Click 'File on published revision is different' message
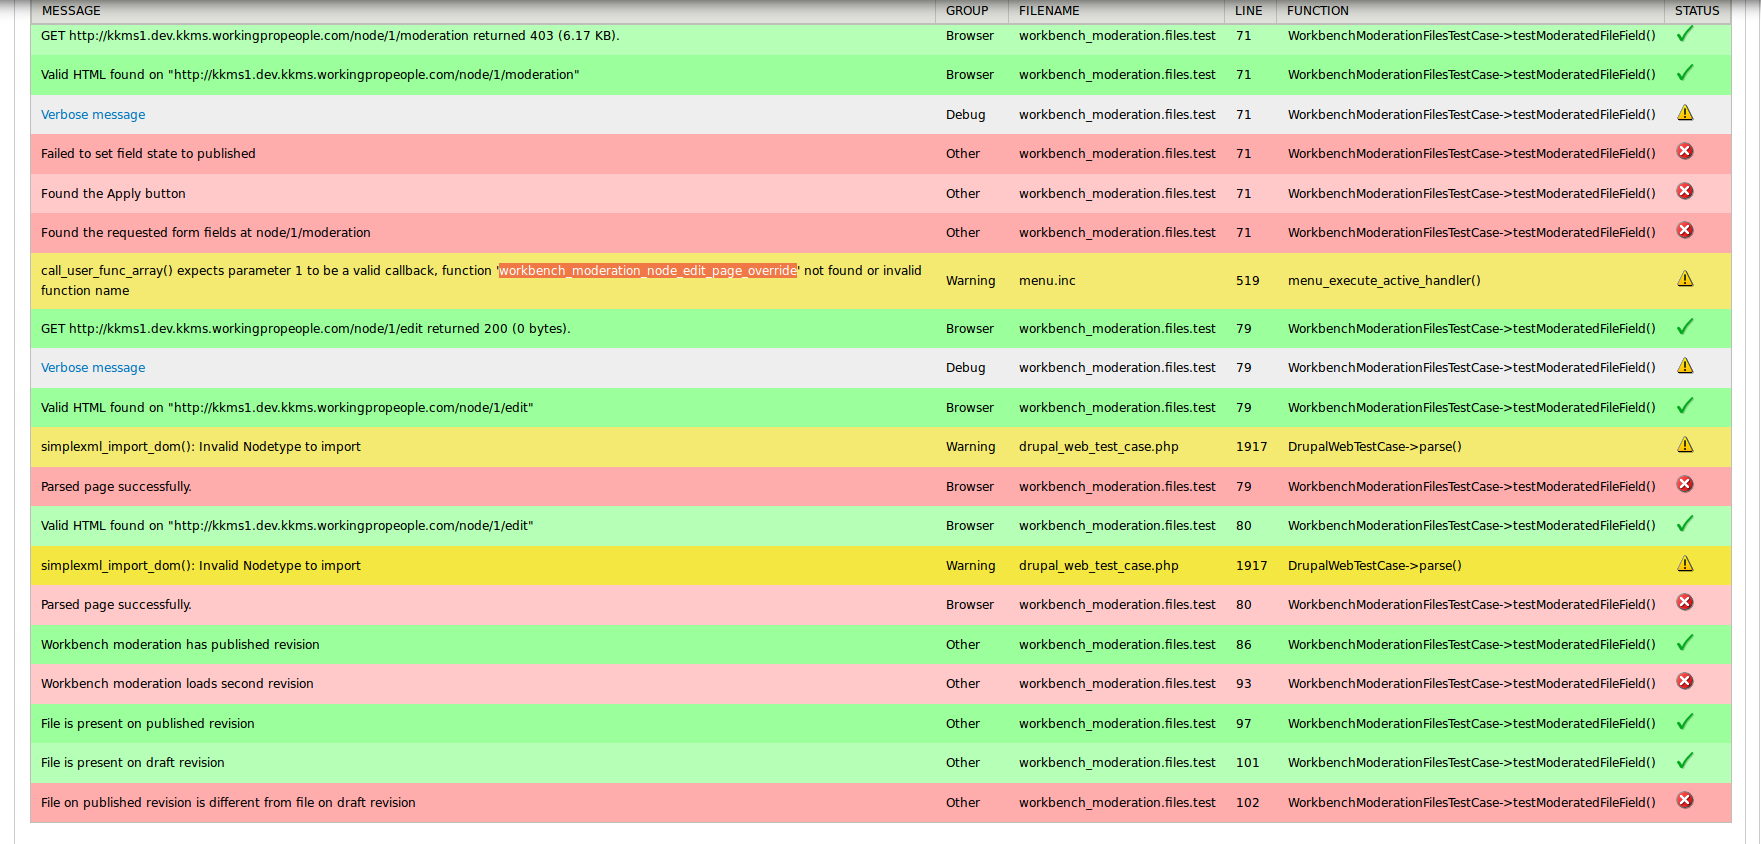Image resolution: width=1761 pixels, height=844 pixels. (x=228, y=803)
